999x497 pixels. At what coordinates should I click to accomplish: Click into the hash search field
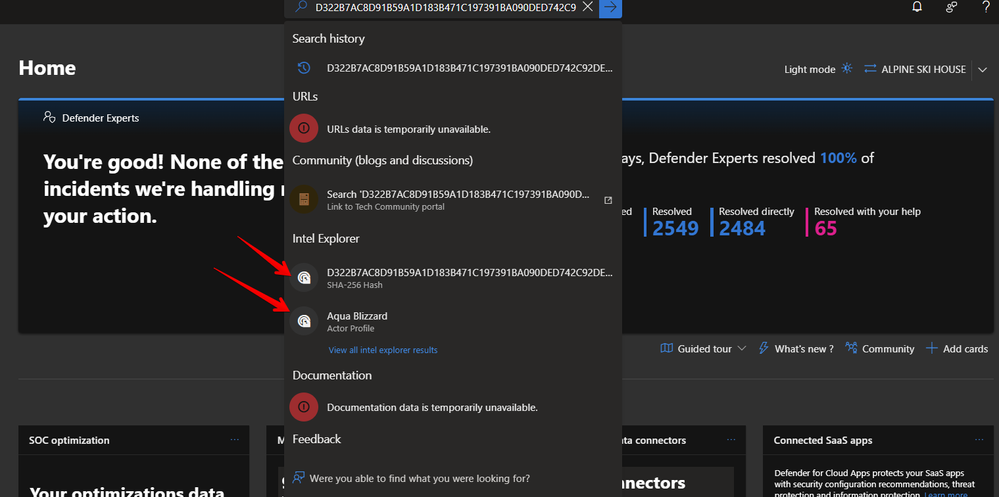click(x=445, y=7)
